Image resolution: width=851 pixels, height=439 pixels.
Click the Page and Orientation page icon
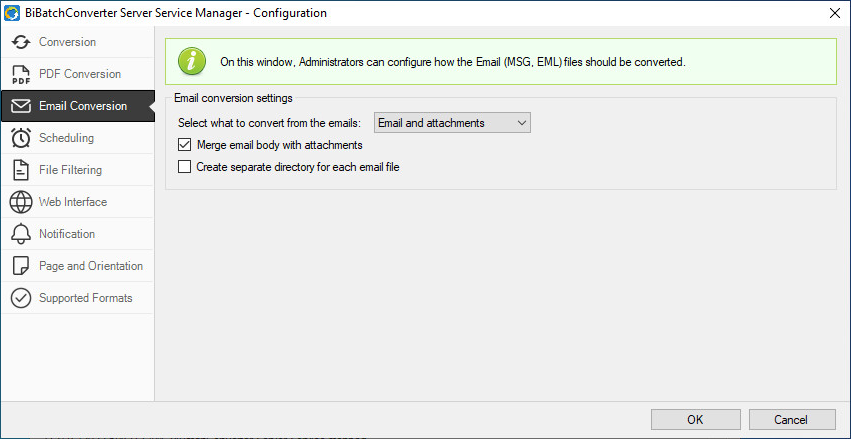coord(21,266)
